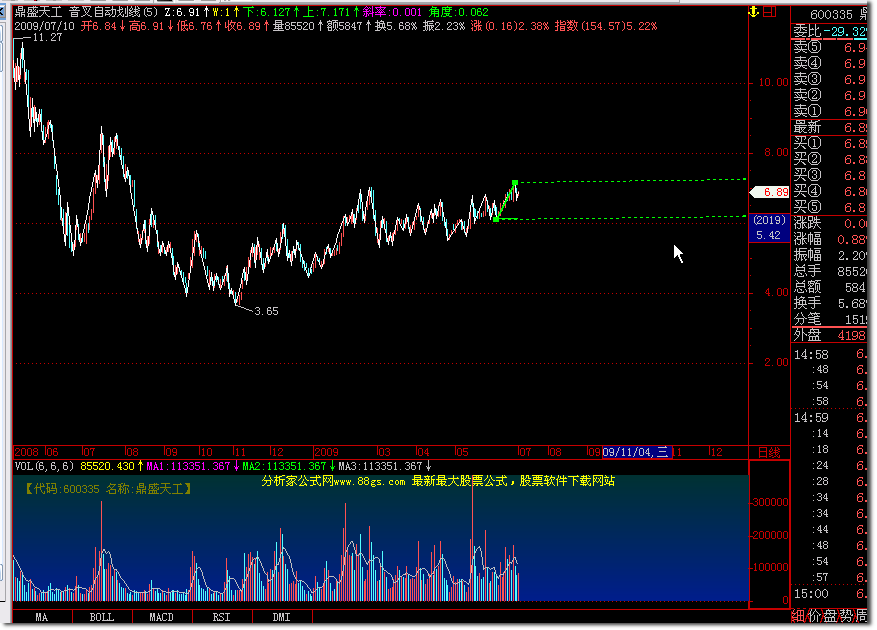Open the DMI indicator tab
Screen dimensions: 877x630
point(281,617)
